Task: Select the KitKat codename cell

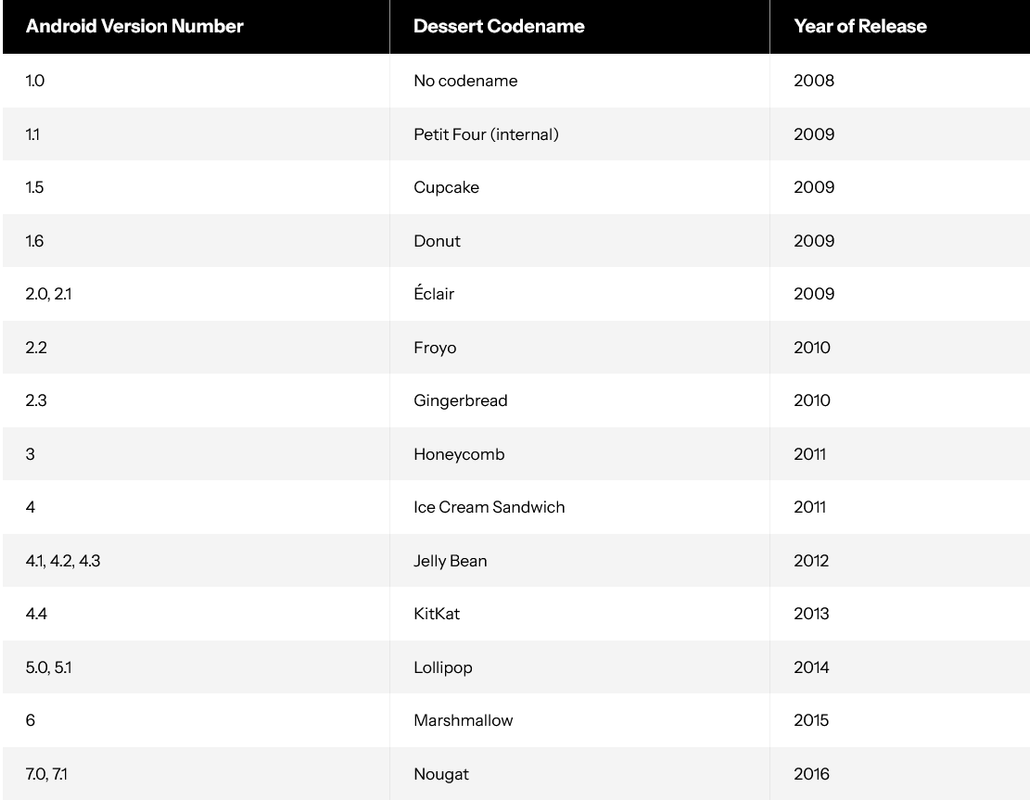Action: pyautogui.click(x=579, y=613)
